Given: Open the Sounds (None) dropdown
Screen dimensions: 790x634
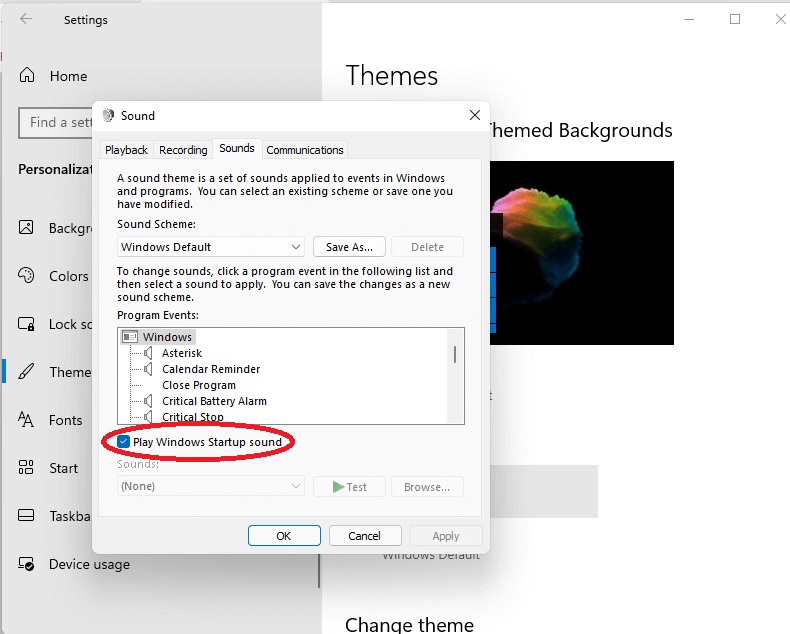Looking at the screenshot, I should tap(211, 486).
